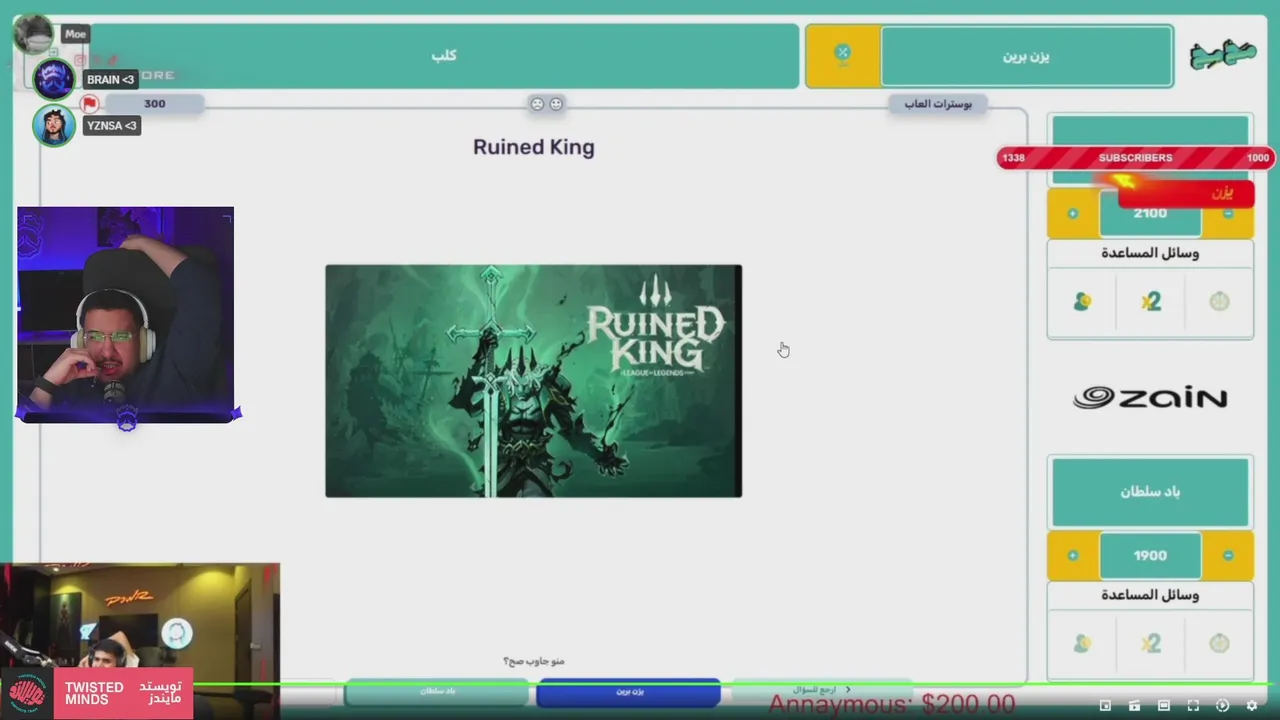This screenshot has width=1280, height=720.
Task: Click the Moe user avatar
Action: pyautogui.click(x=33, y=34)
